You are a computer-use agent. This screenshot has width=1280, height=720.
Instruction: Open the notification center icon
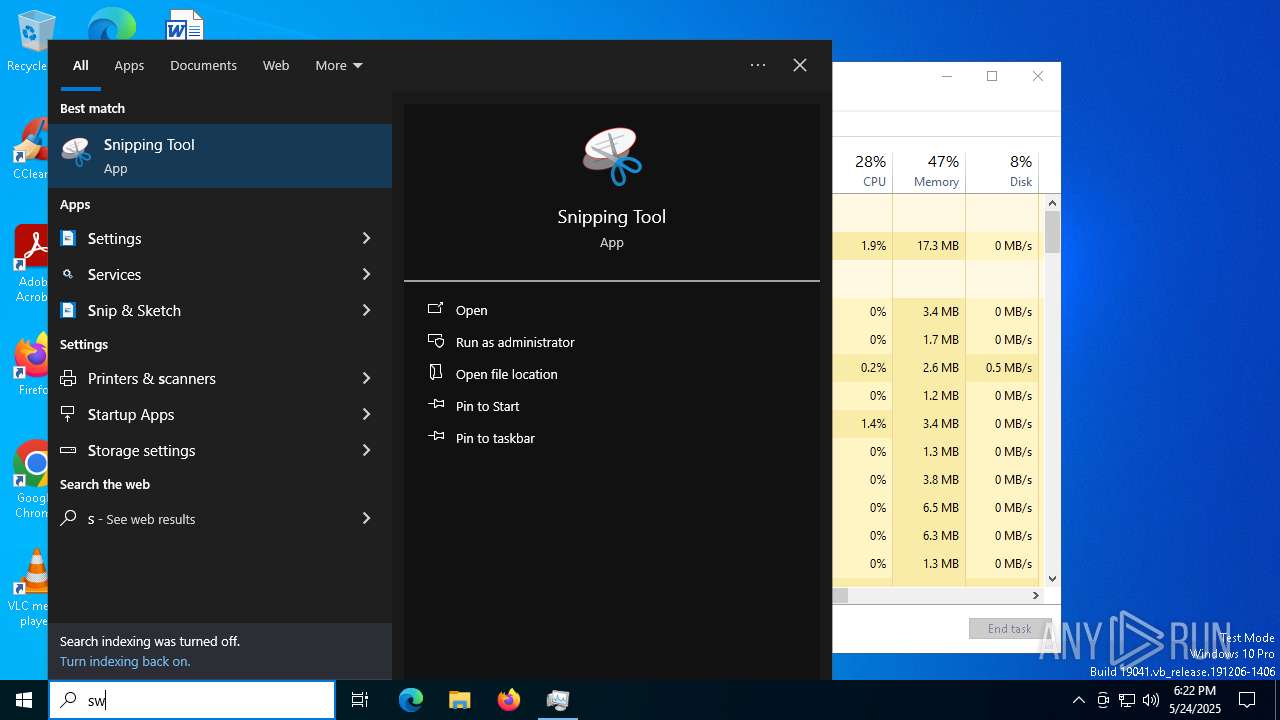click(x=1247, y=700)
